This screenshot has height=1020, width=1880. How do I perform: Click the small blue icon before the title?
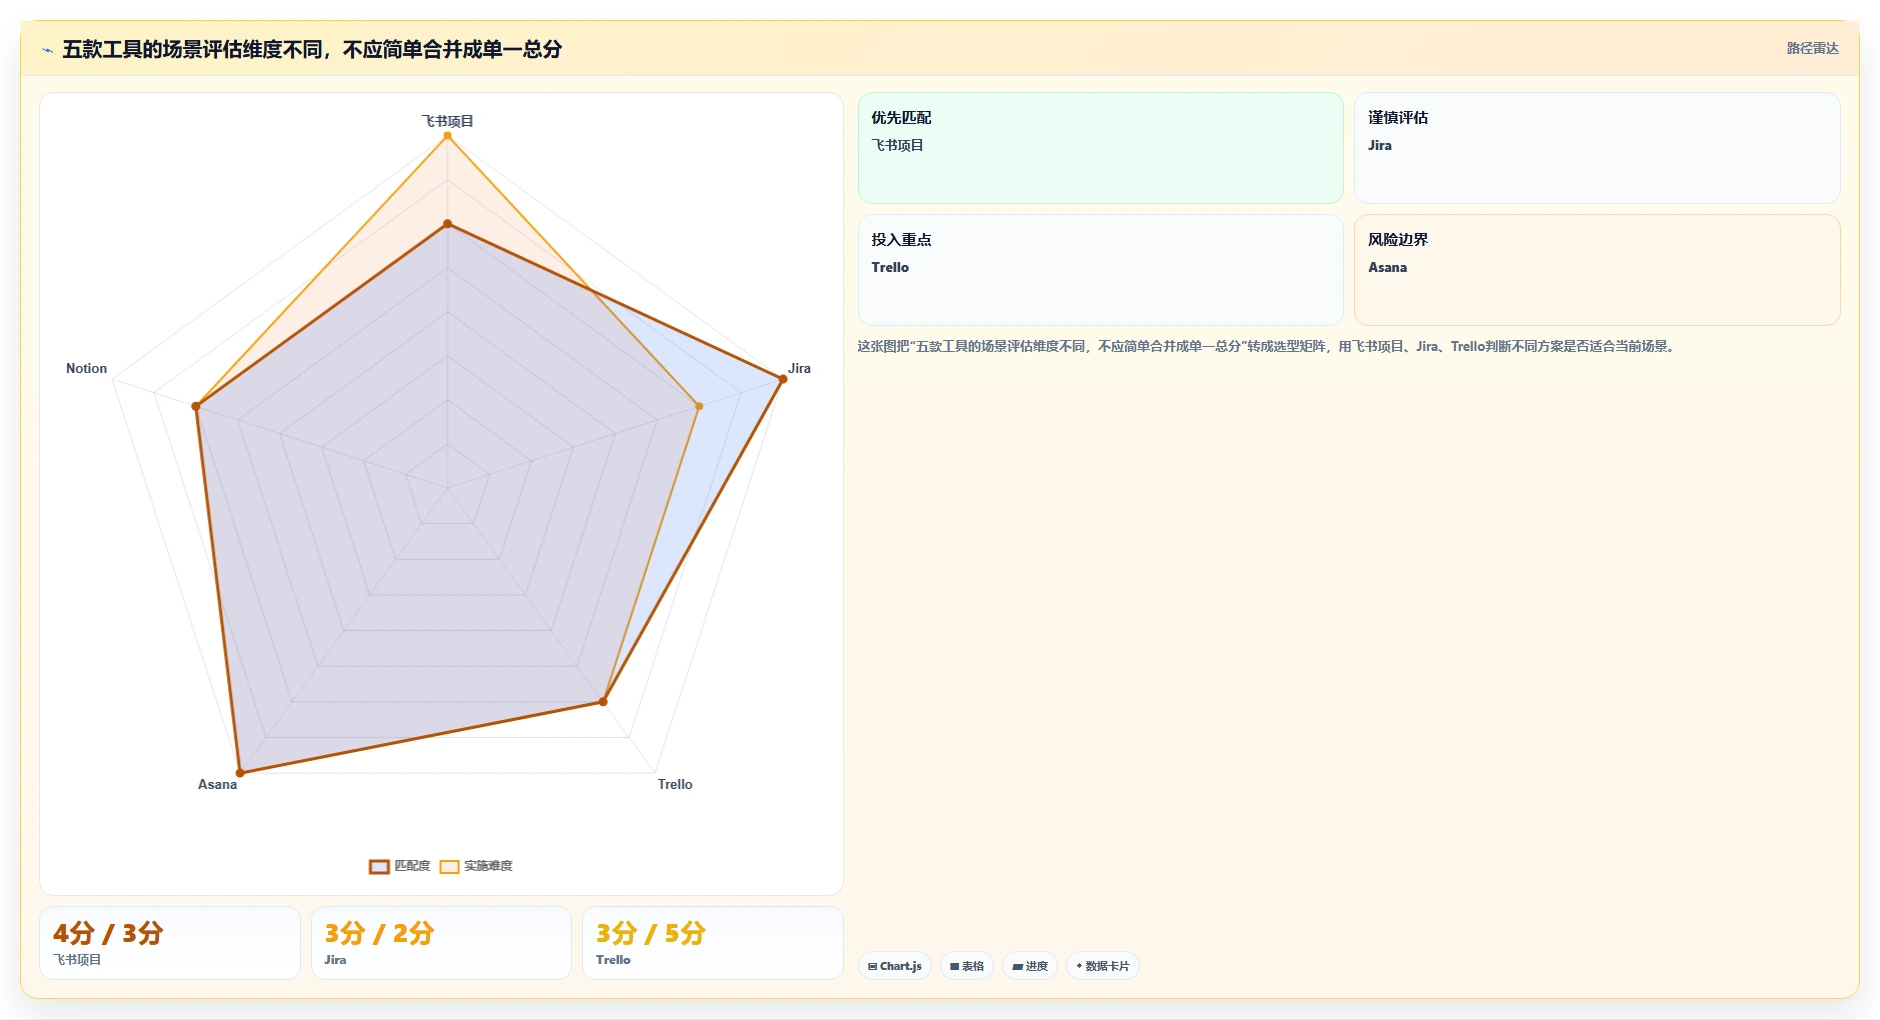pyautogui.click(x=47, y=50)
